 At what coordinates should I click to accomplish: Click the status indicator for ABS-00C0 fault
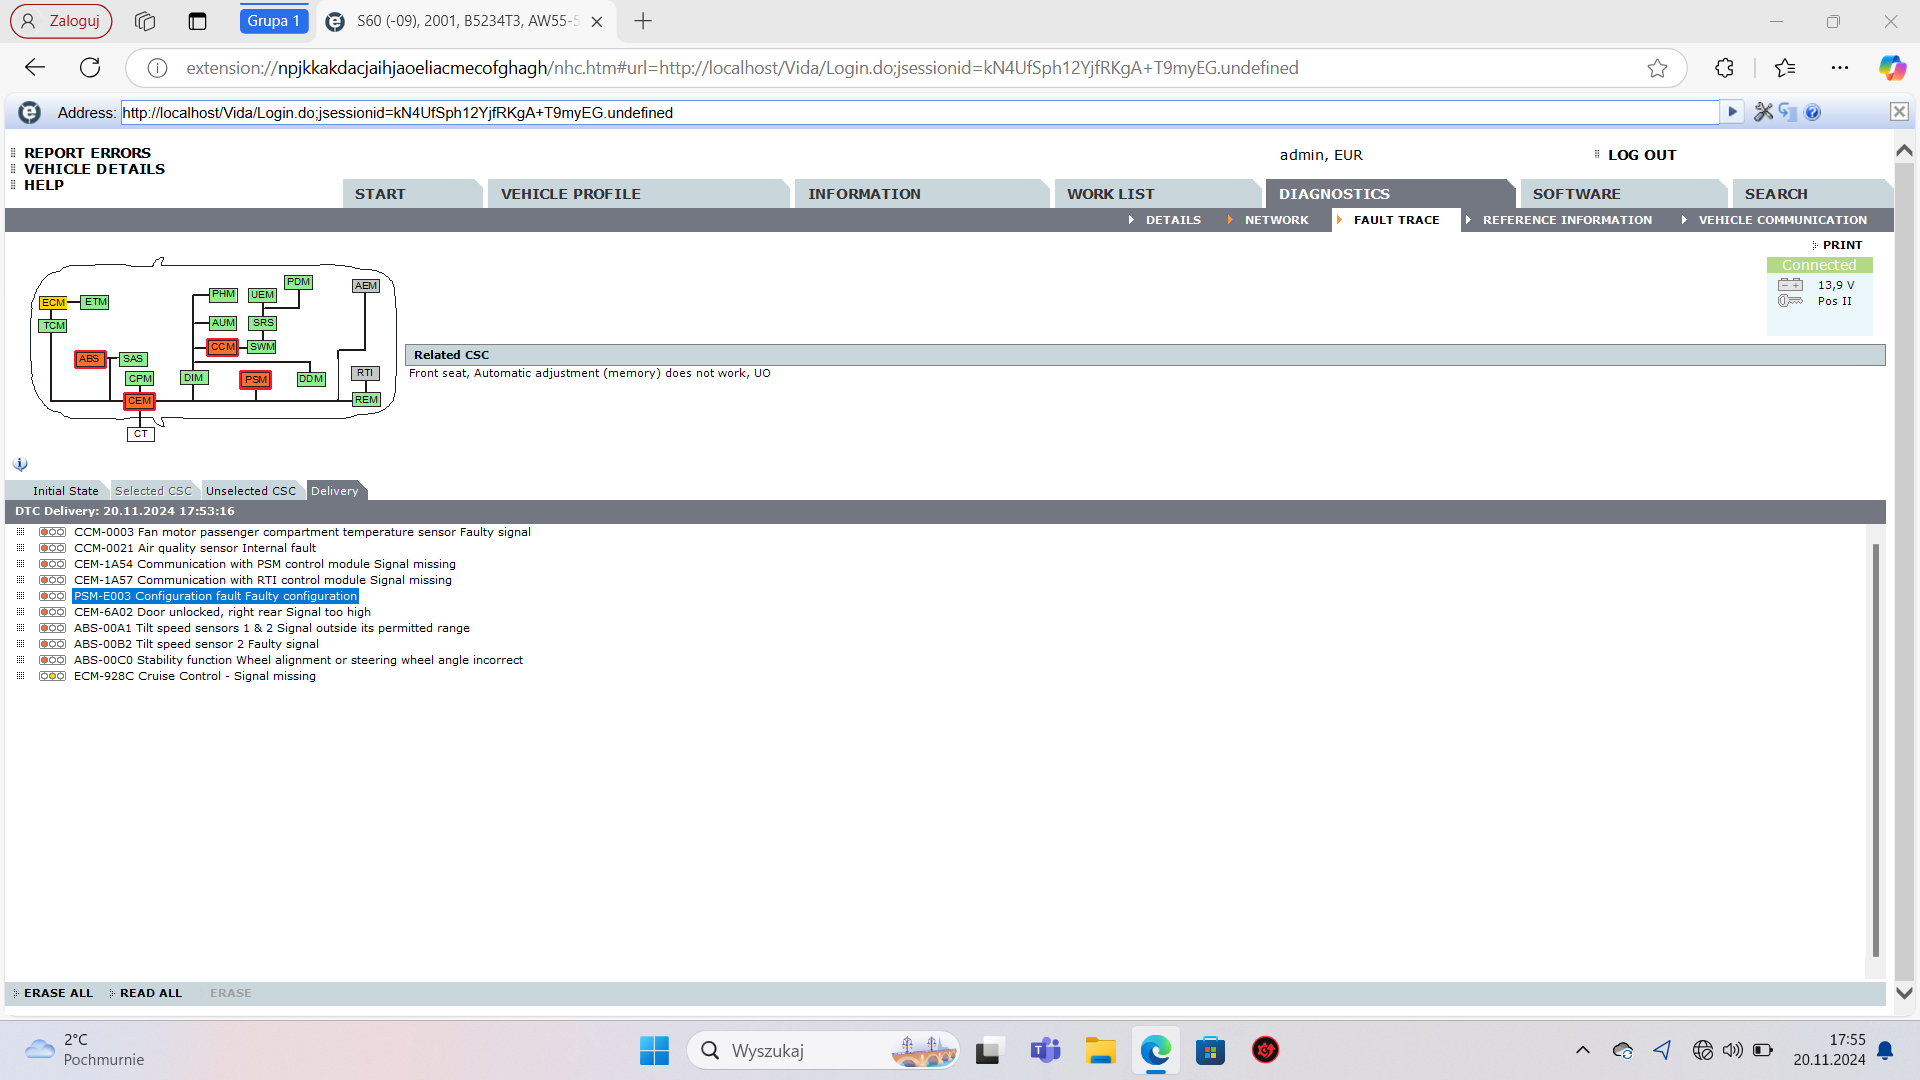point(52,661)
